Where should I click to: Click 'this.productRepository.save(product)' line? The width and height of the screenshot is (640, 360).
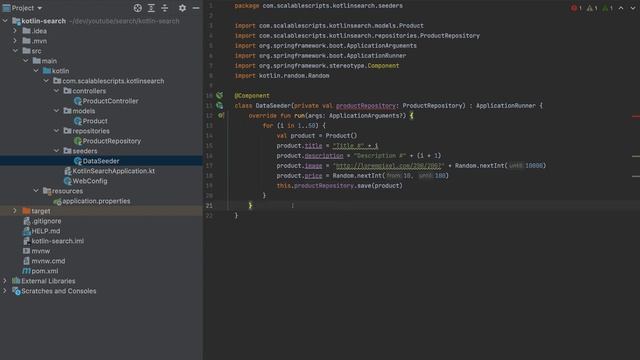(340, 186)
